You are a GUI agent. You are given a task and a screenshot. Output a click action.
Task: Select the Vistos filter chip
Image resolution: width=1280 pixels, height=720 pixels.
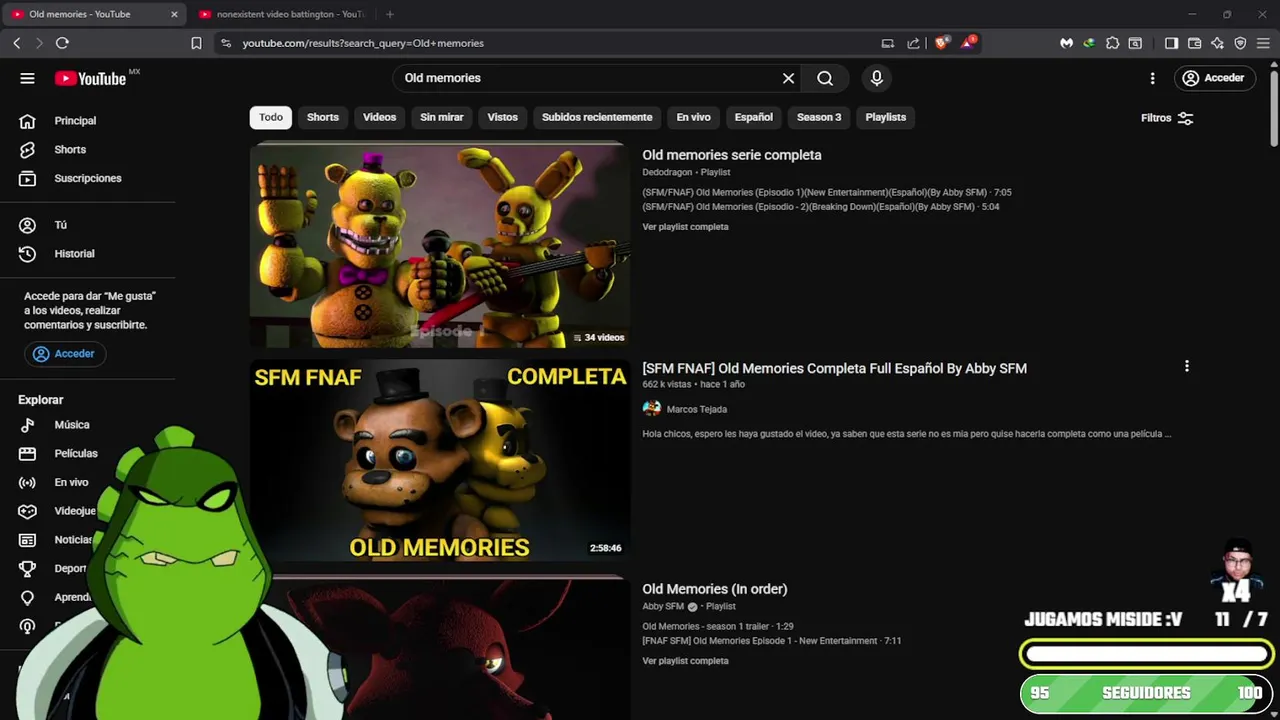tap(503, 117)
